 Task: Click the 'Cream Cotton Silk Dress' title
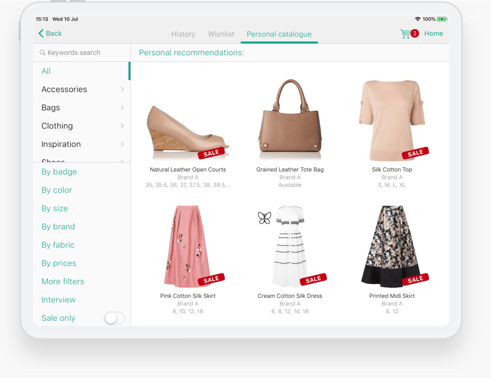pyautogui.click(x=290, y=296)
